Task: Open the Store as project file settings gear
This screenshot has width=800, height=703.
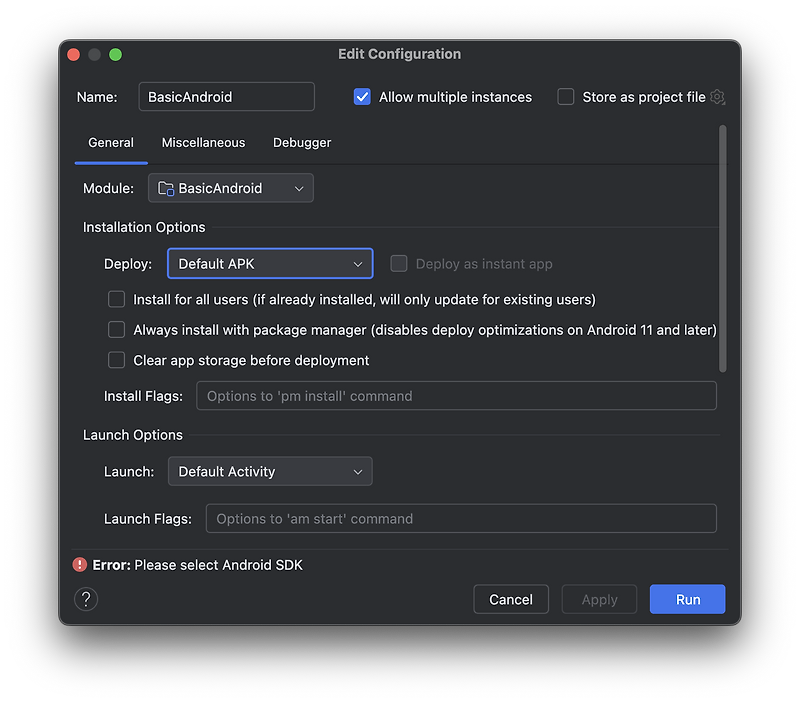Action: 716,97
